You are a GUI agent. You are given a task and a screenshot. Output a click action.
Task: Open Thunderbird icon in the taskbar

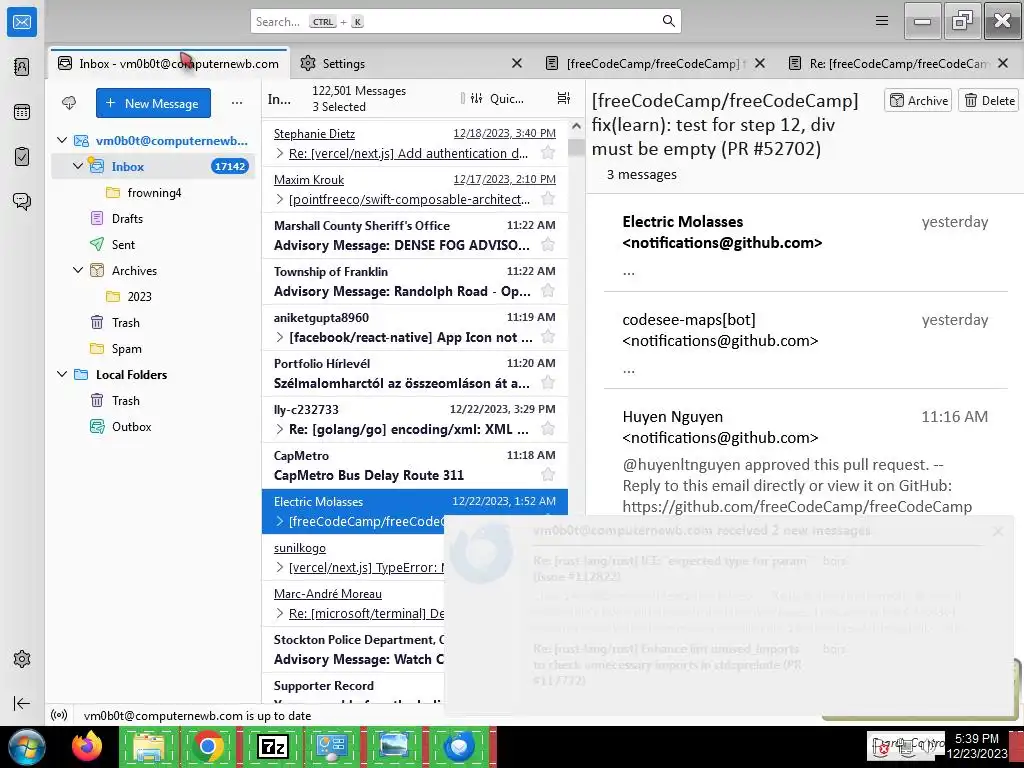click(x=459, y=746)
